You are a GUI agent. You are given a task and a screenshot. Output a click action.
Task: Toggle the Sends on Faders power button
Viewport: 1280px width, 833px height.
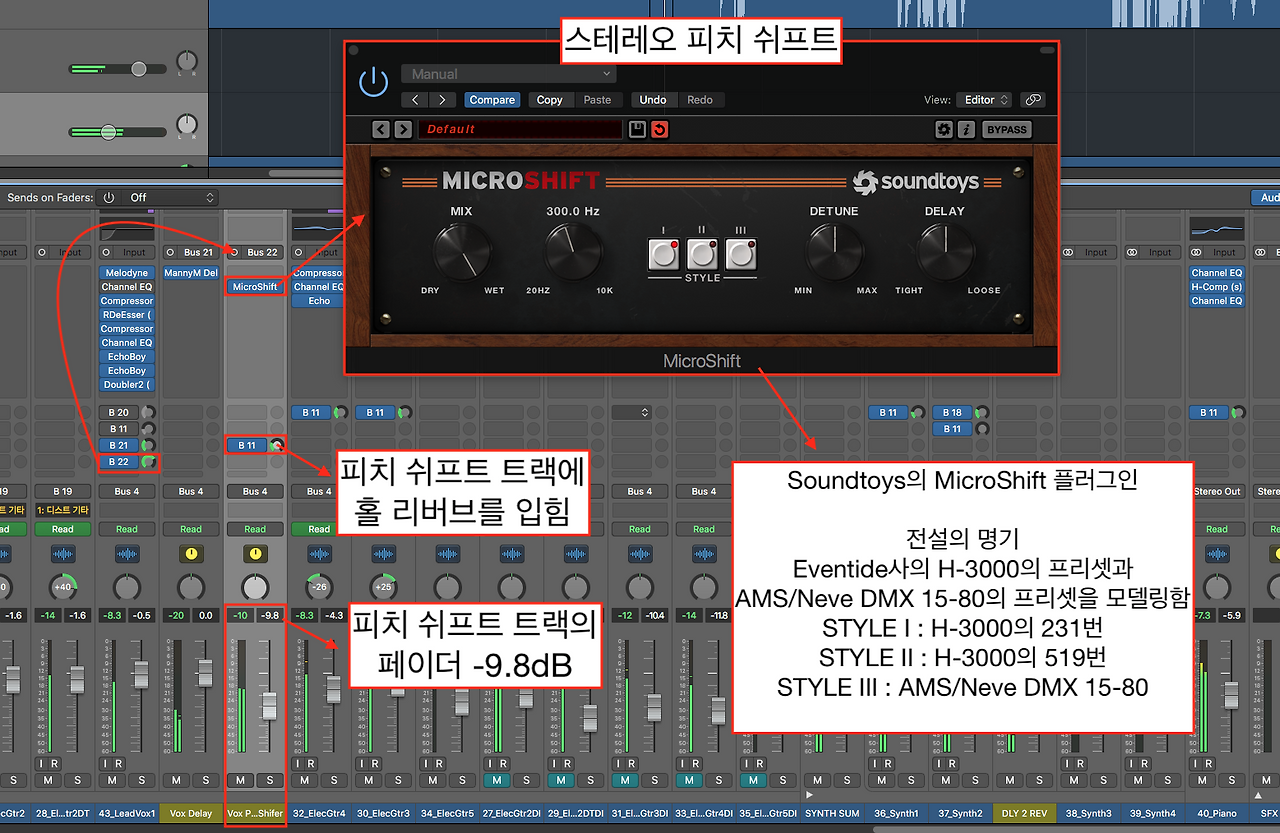[x=109, y=198]
